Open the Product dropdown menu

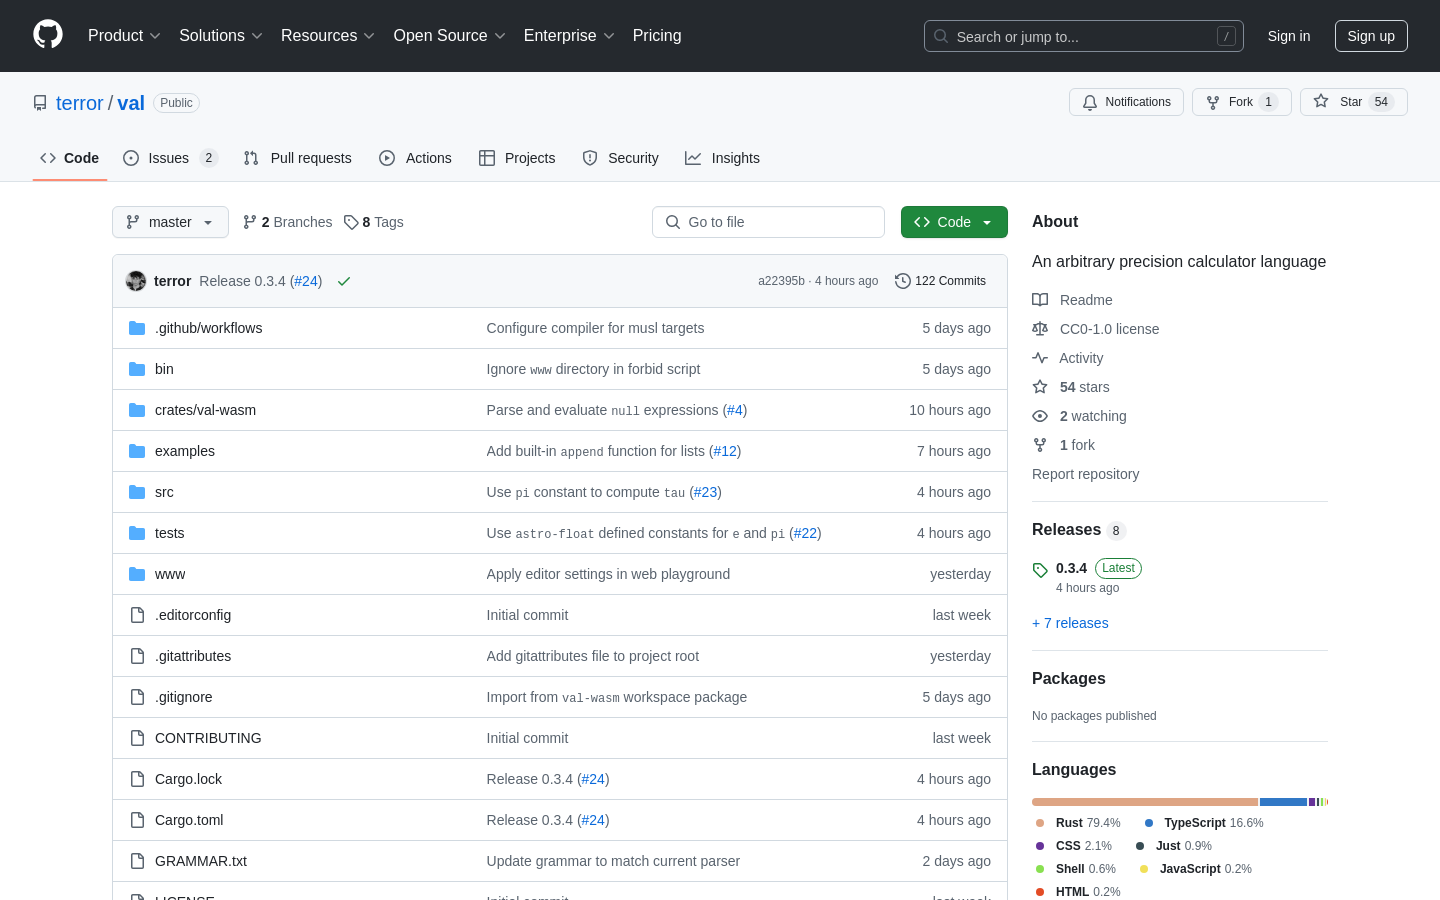[124, 36]
